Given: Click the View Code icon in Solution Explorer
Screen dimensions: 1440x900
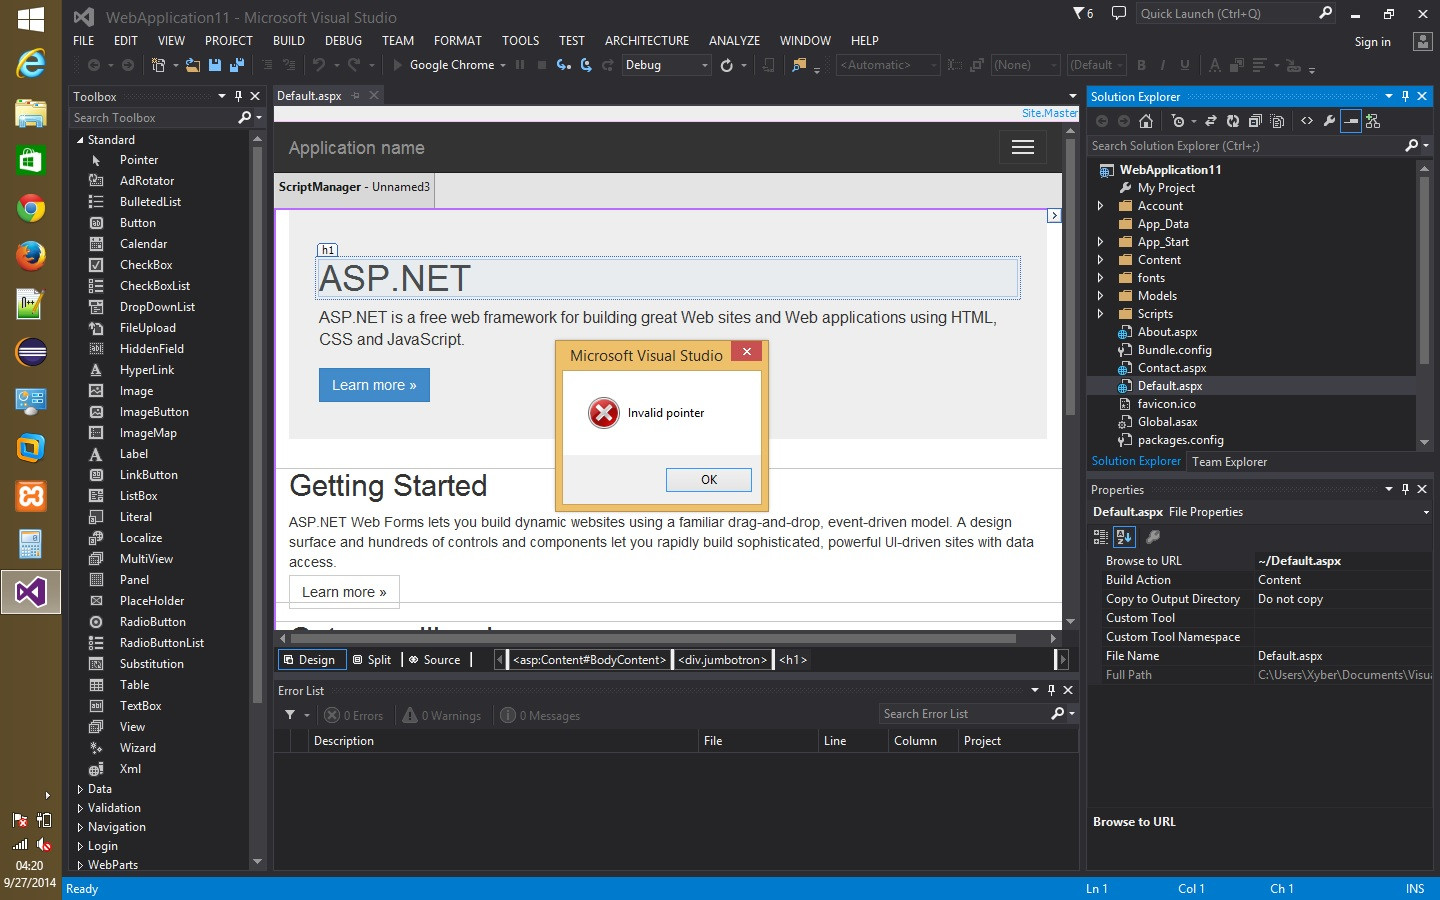Looking at the screenshot, I should click(1308, 121).
